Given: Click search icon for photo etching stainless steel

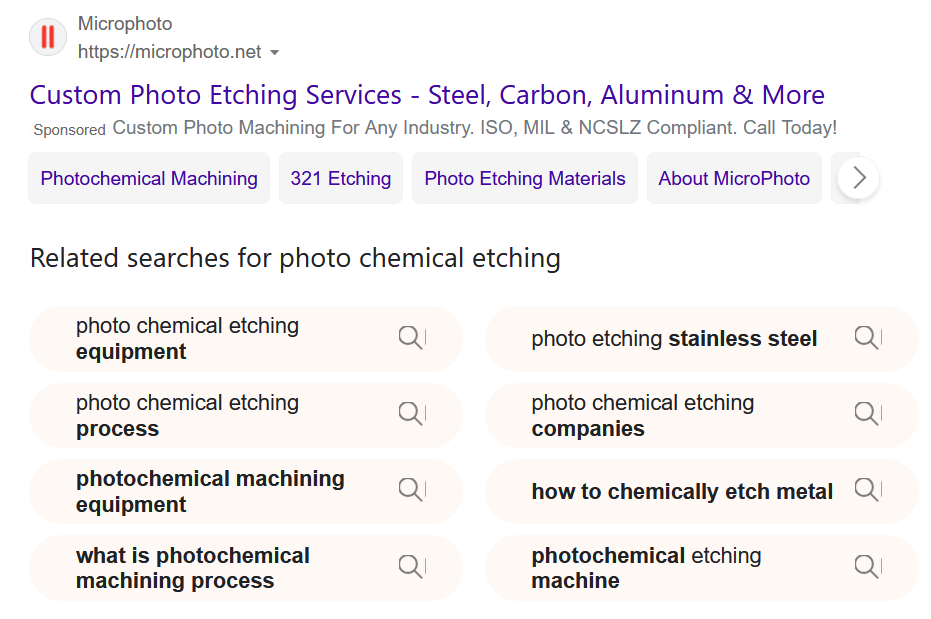Looking at the screenshot, I should point(866,337).
